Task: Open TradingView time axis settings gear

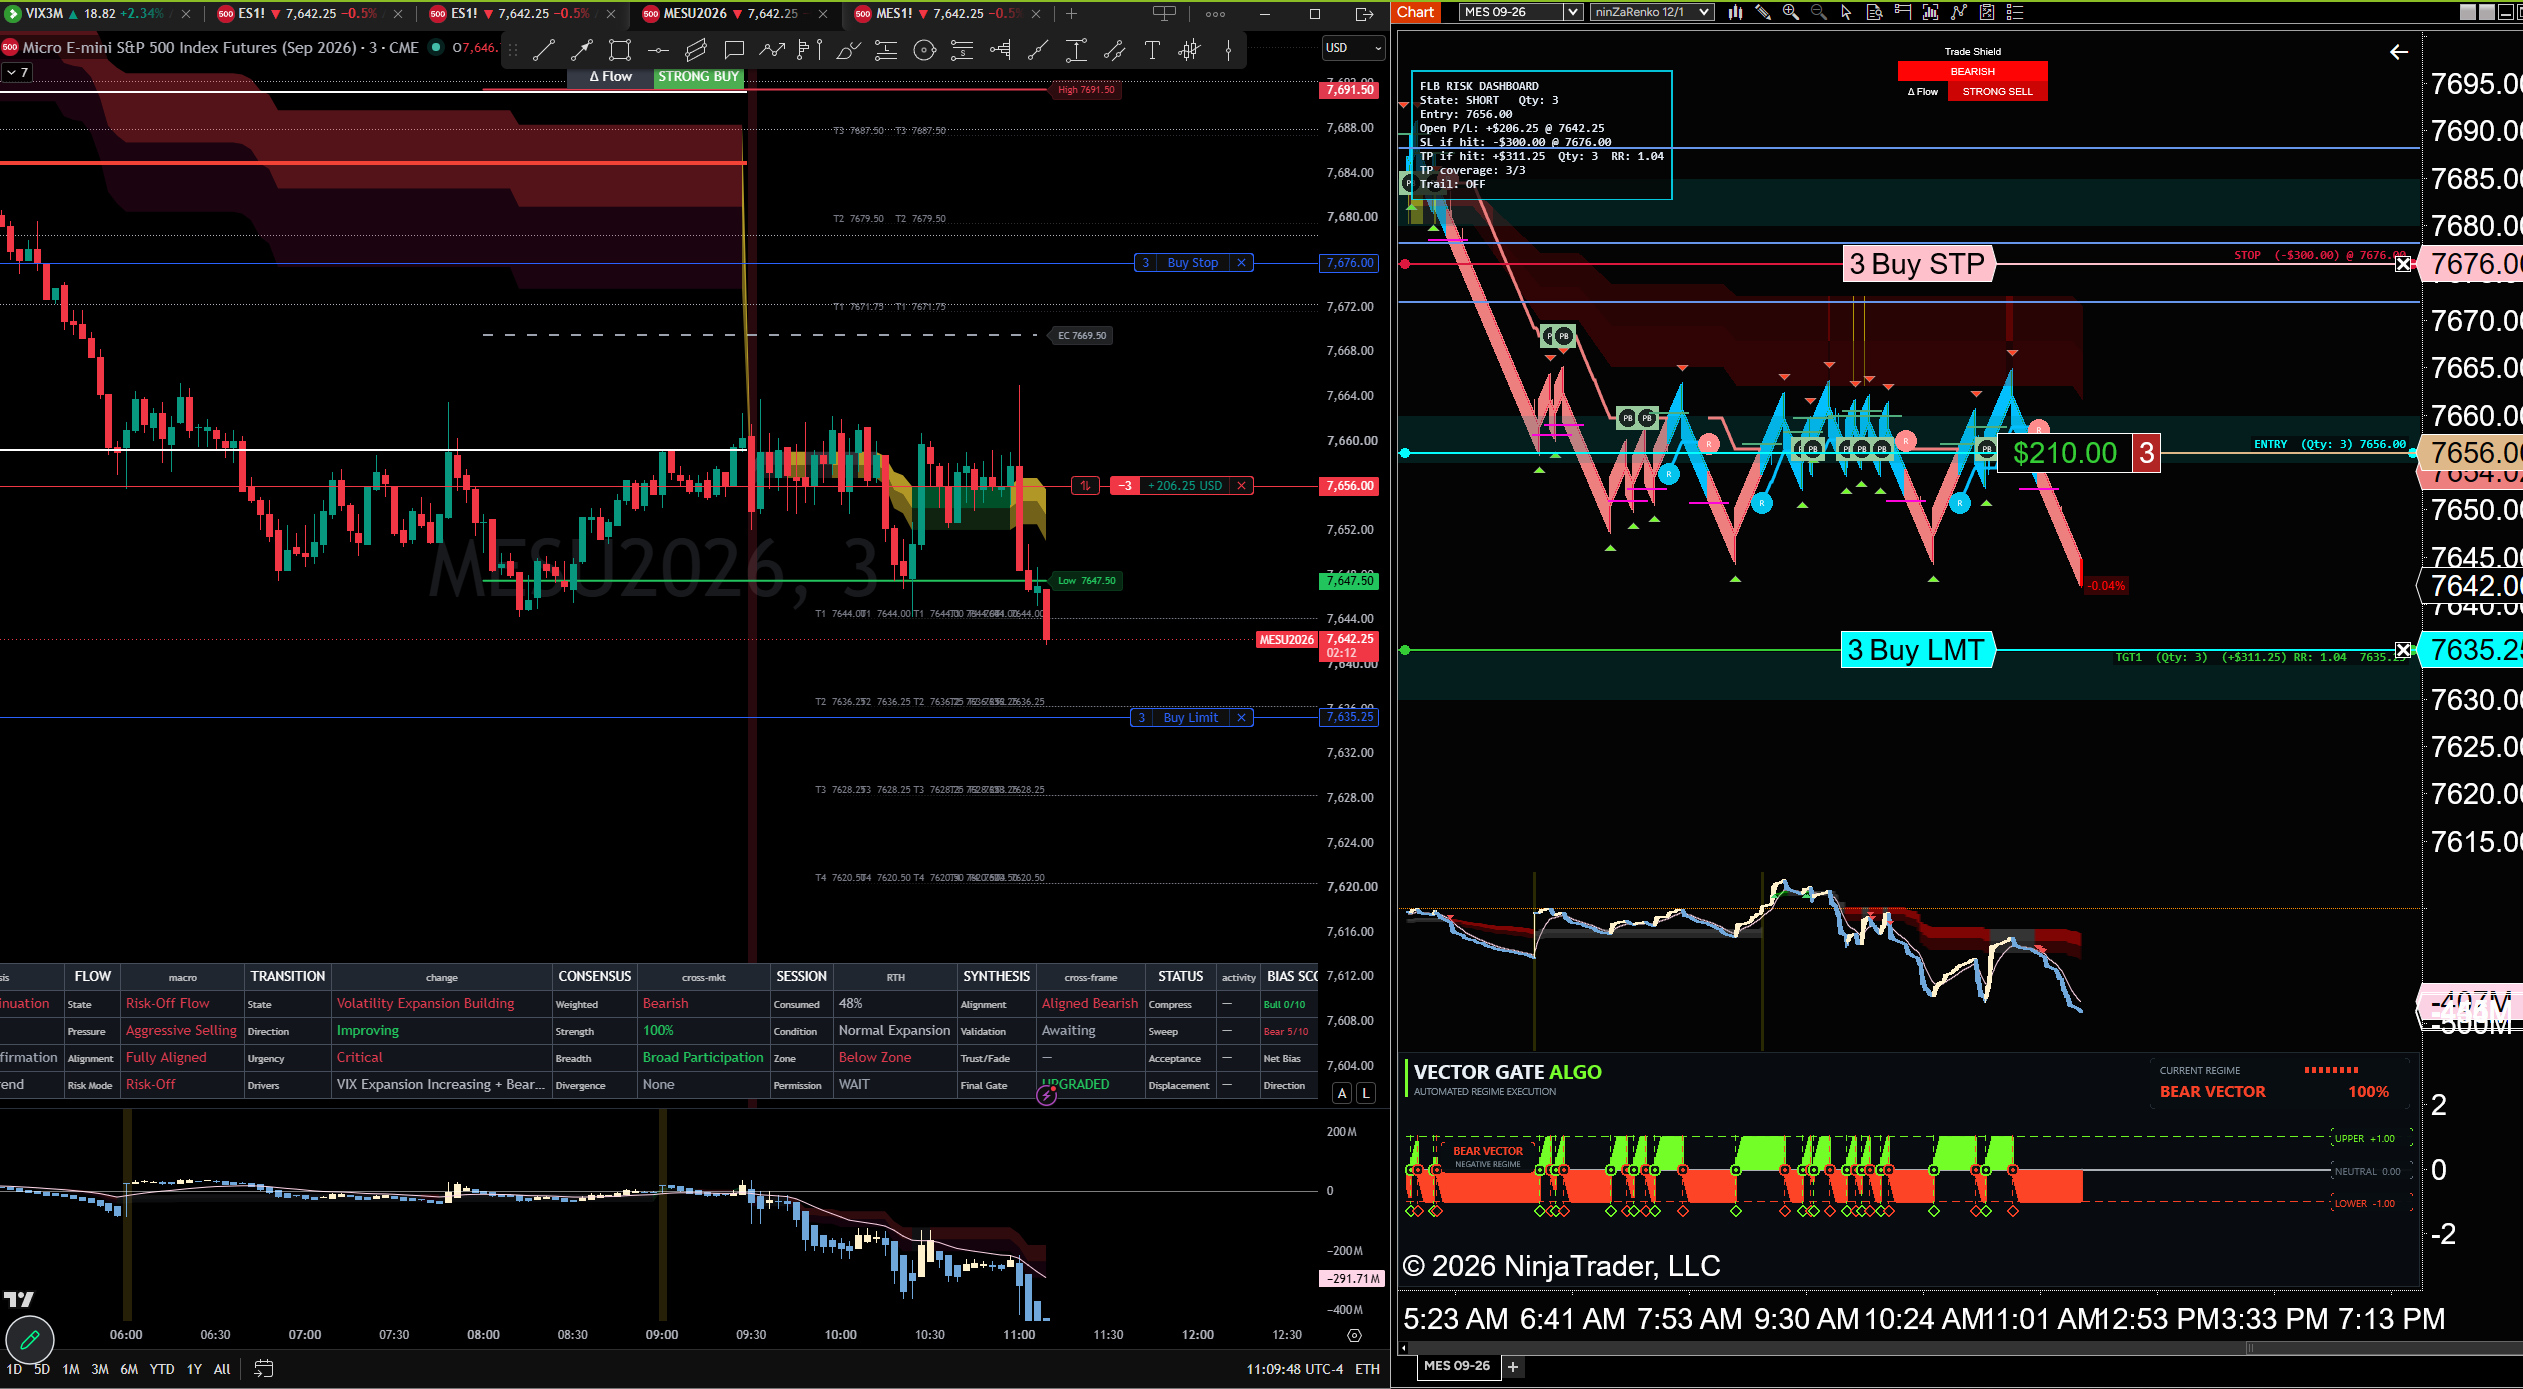Action: tap(1354, 1335)
